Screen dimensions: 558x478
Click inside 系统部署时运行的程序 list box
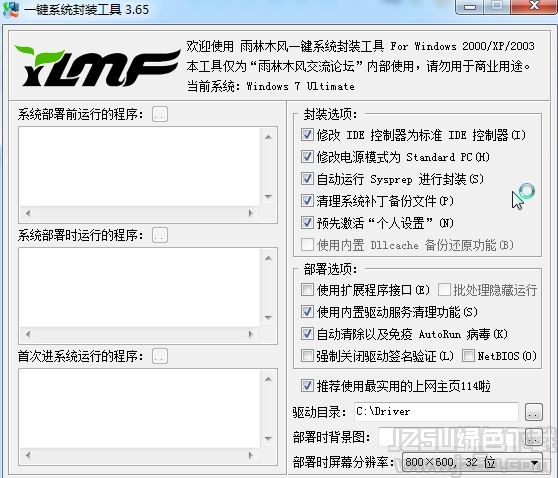pyautogui.click(x=140, y=288)
